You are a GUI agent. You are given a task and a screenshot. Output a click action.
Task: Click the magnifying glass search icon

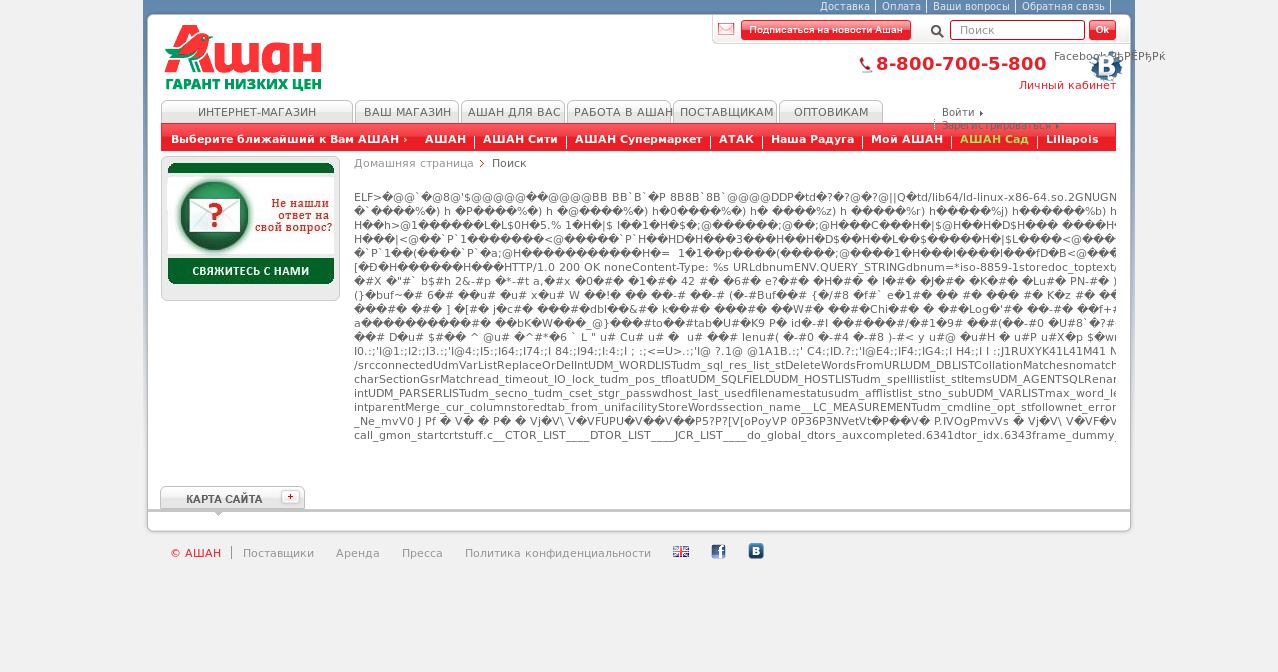pyautogui.click(x=937, y=31)
